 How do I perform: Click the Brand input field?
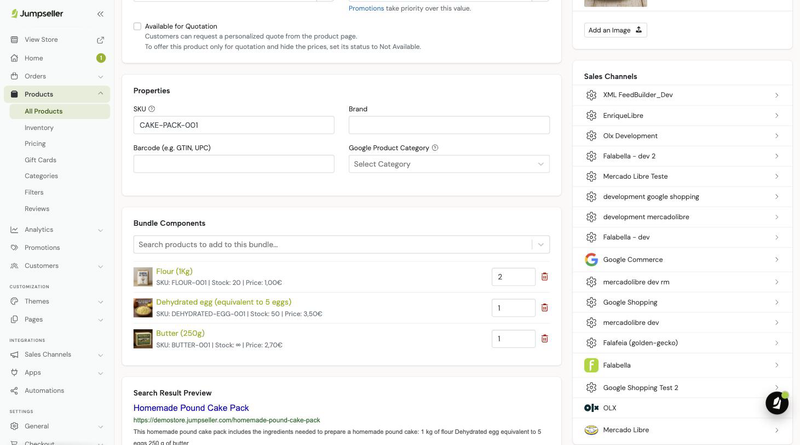(x=449, y=125)
